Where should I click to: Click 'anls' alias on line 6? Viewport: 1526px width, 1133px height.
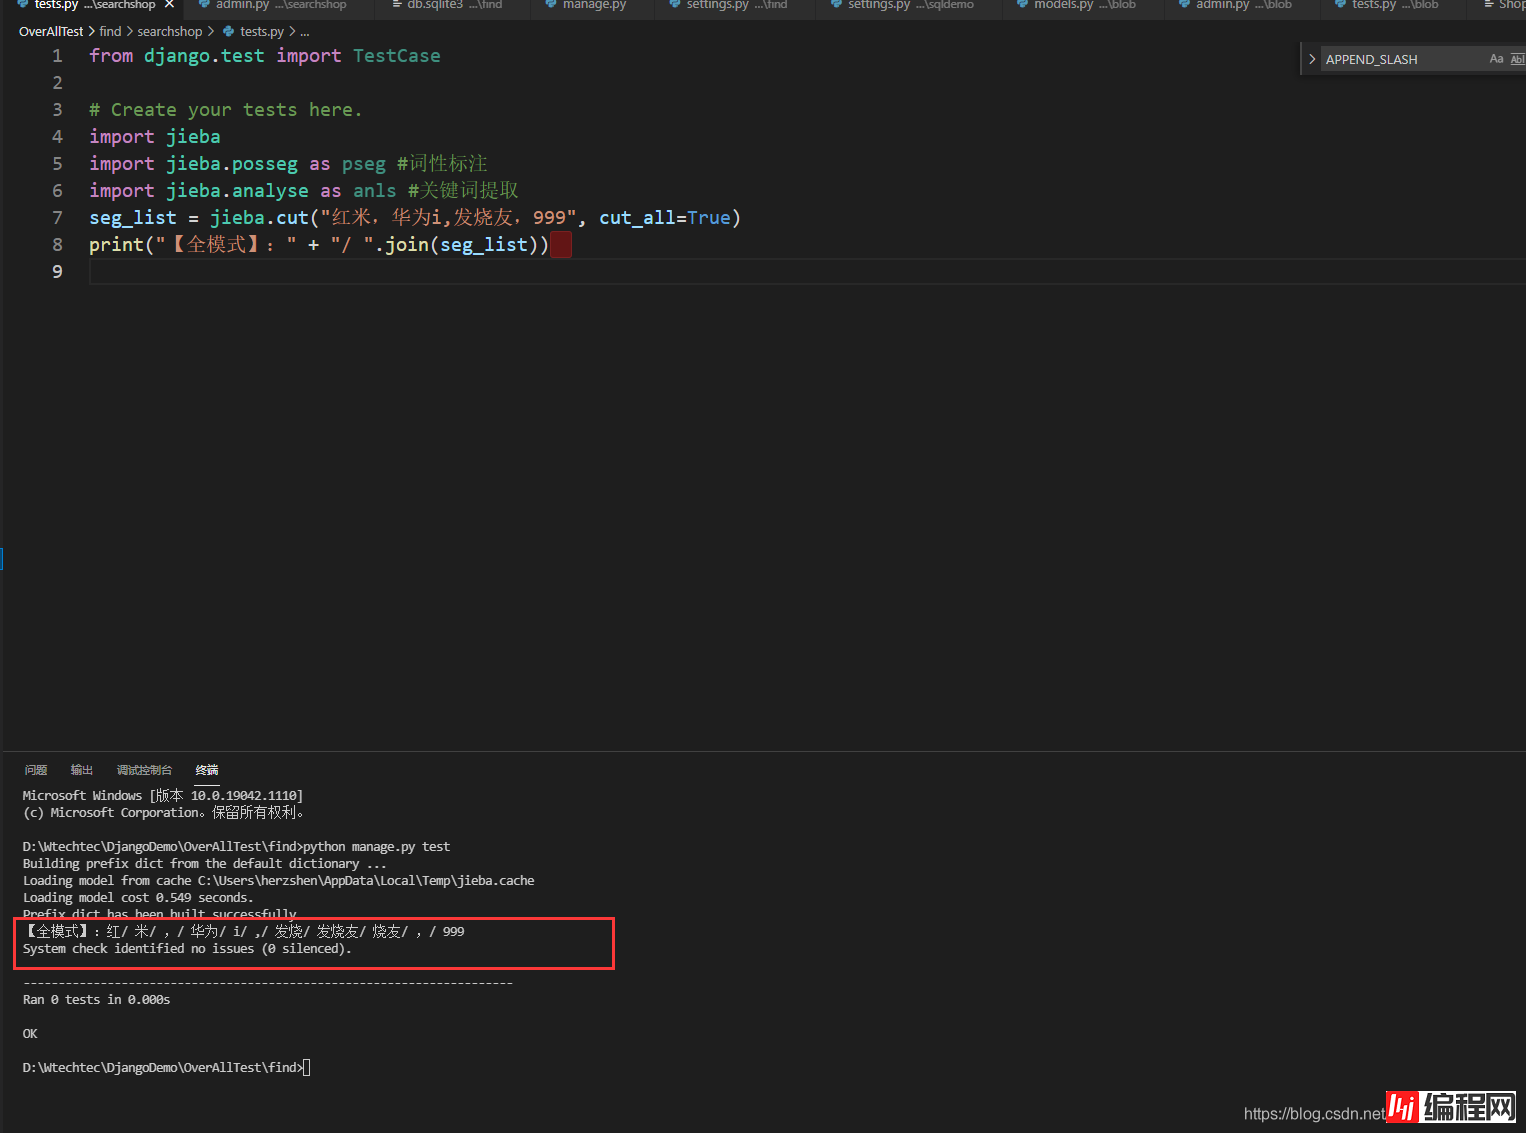coord(374,190)
